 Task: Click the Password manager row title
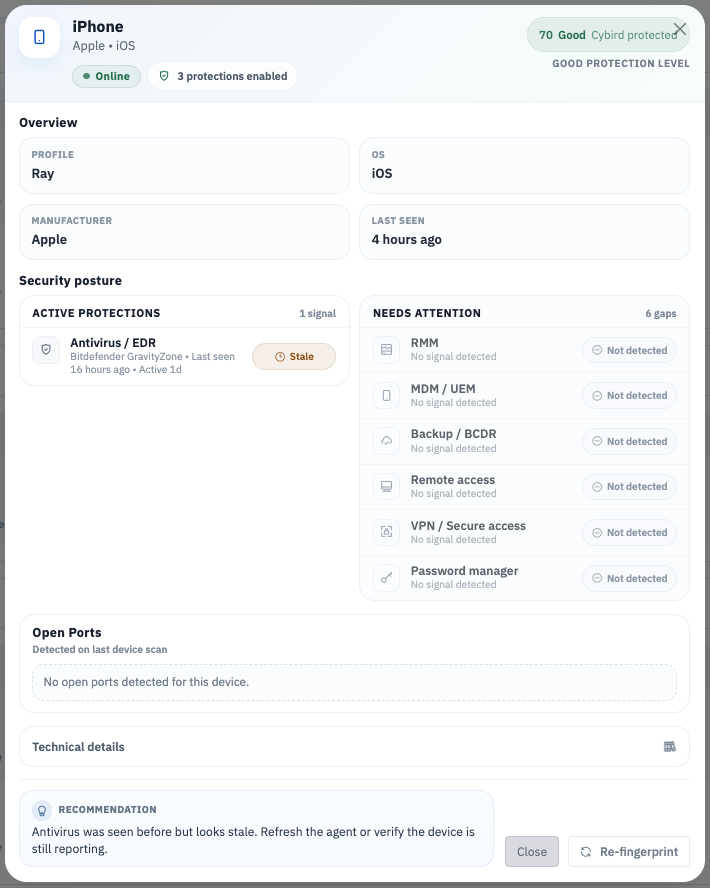point(464,571)
